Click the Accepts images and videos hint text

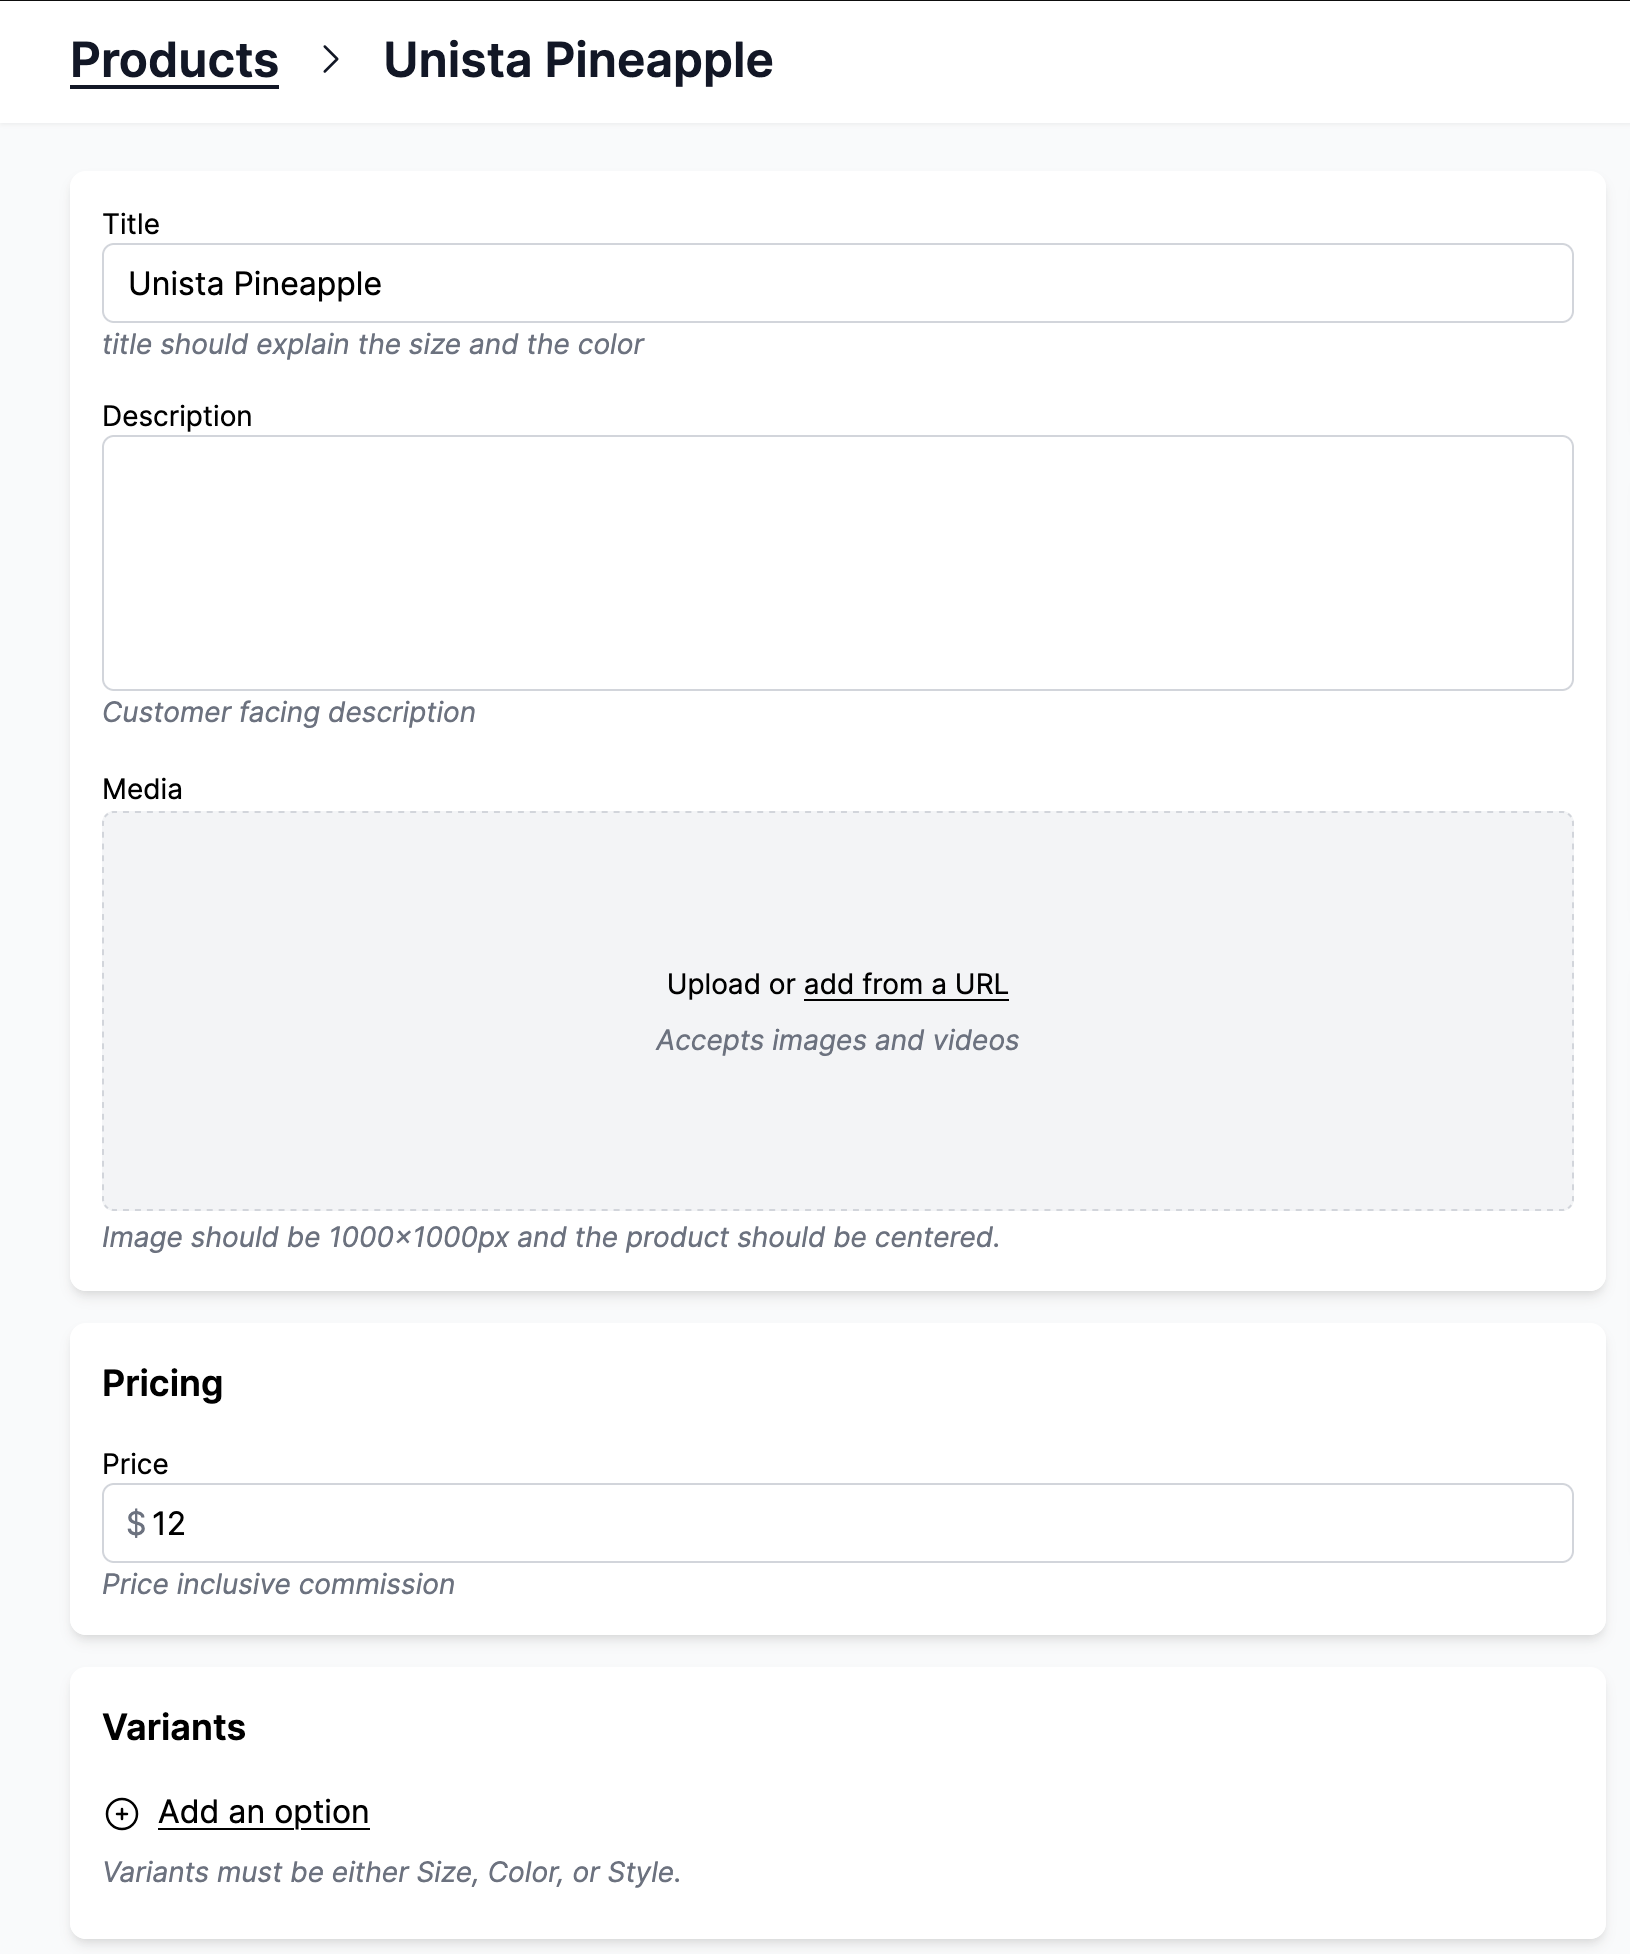(x=837, y=1040)
